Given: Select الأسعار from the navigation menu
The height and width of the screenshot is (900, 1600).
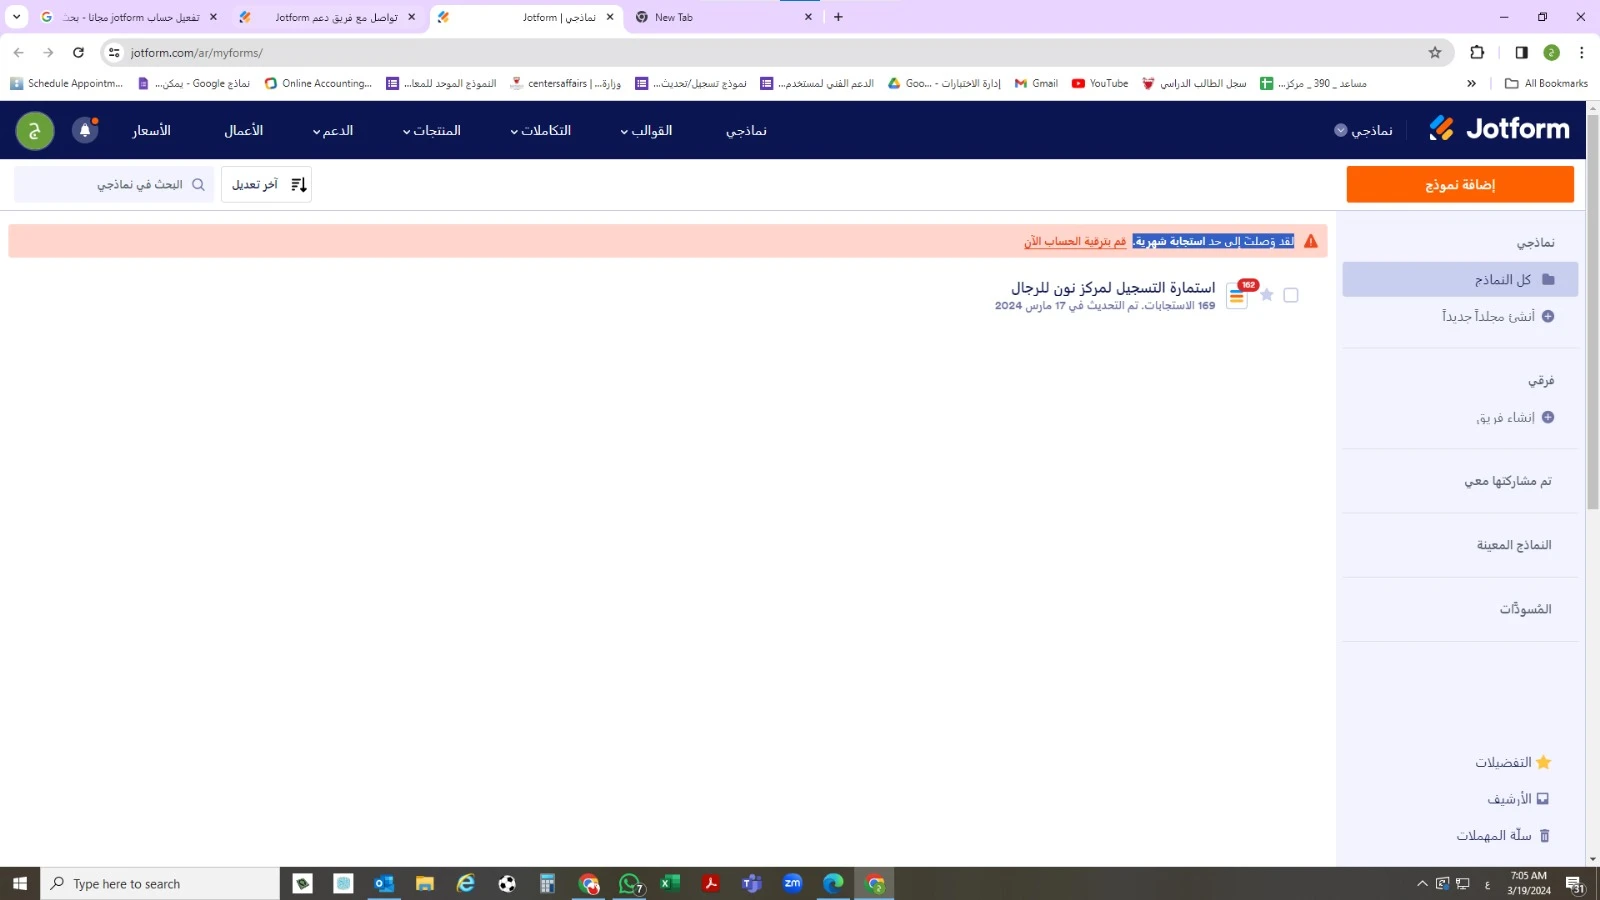Looking at the screenshot, I should [x=153, y=130].
